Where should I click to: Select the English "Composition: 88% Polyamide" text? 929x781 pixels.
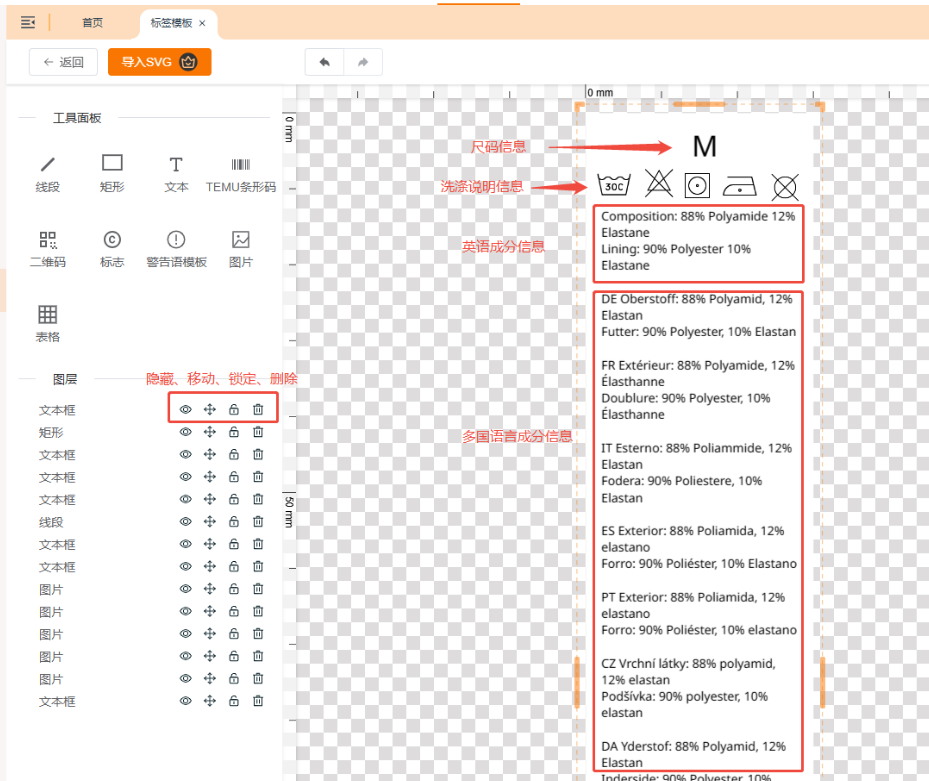[x=698, y=241]
